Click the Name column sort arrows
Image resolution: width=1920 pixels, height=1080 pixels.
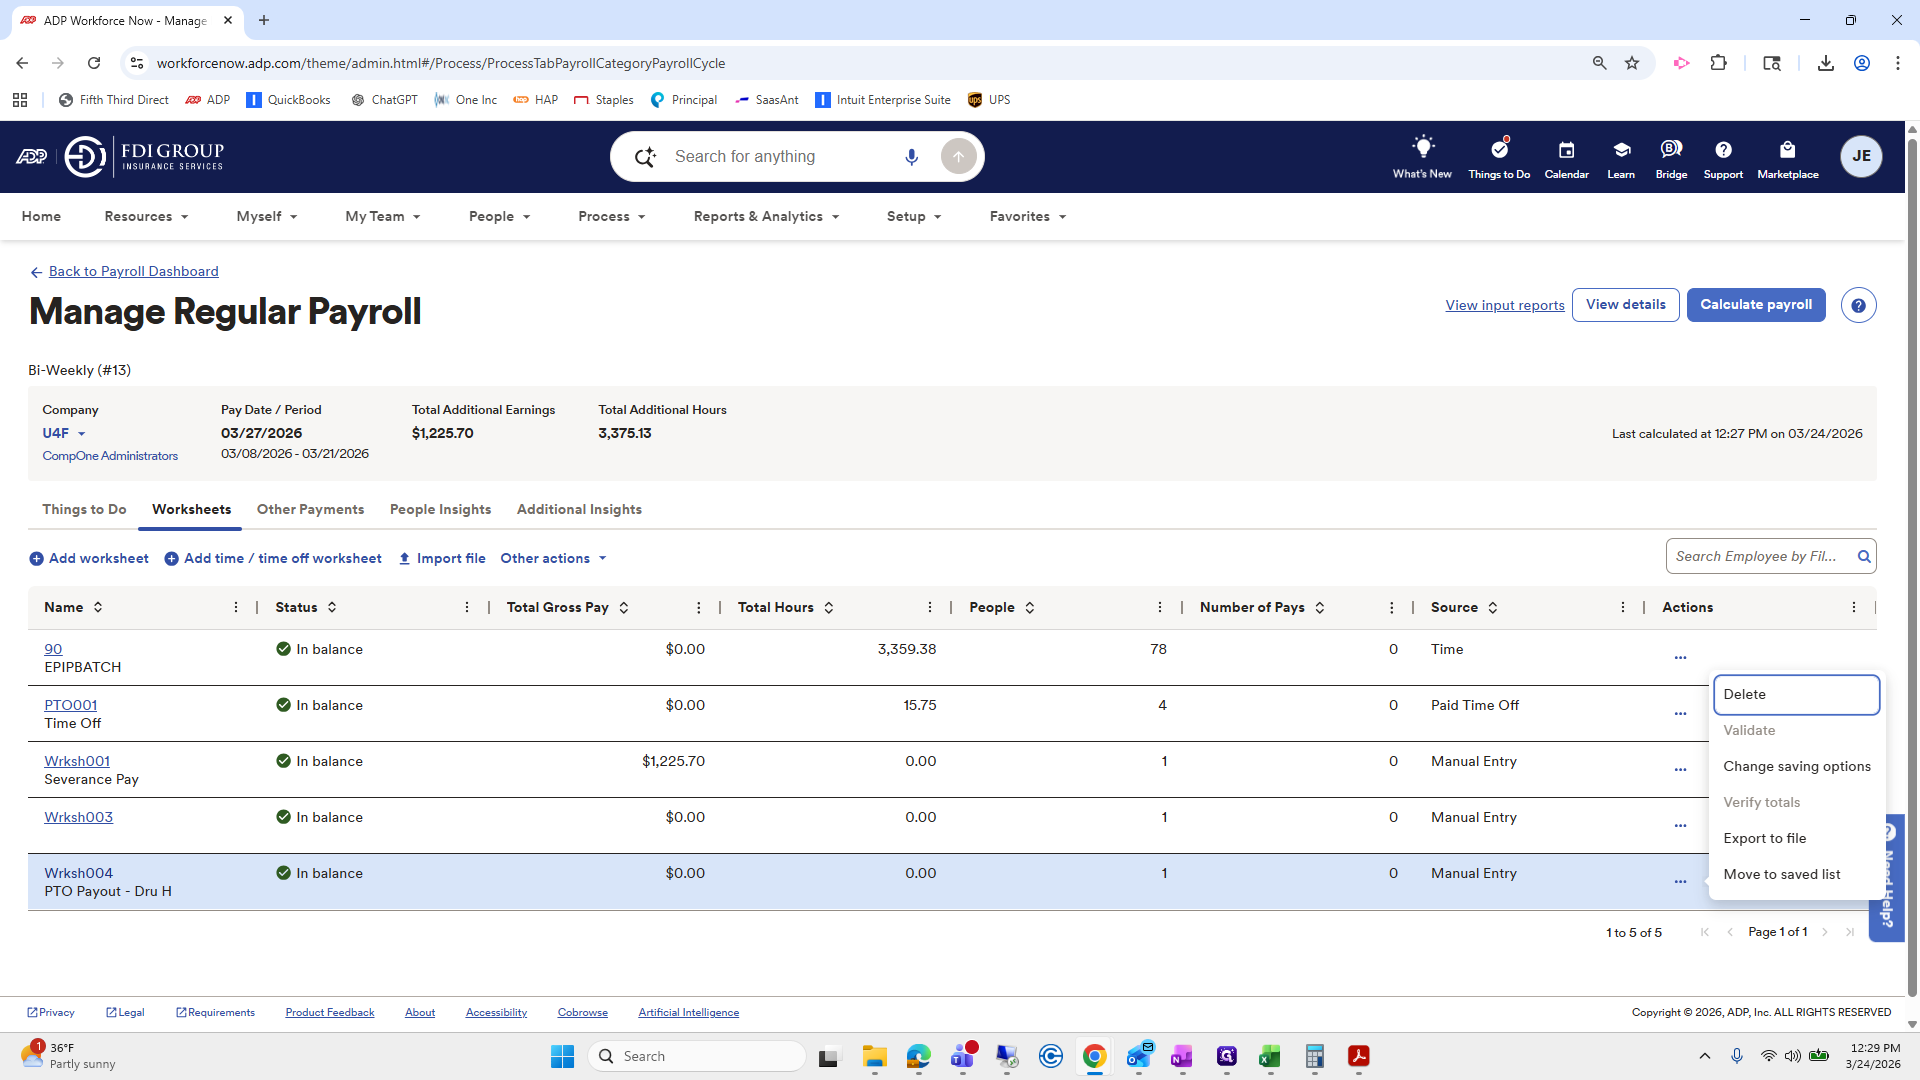tap(98, 608)
